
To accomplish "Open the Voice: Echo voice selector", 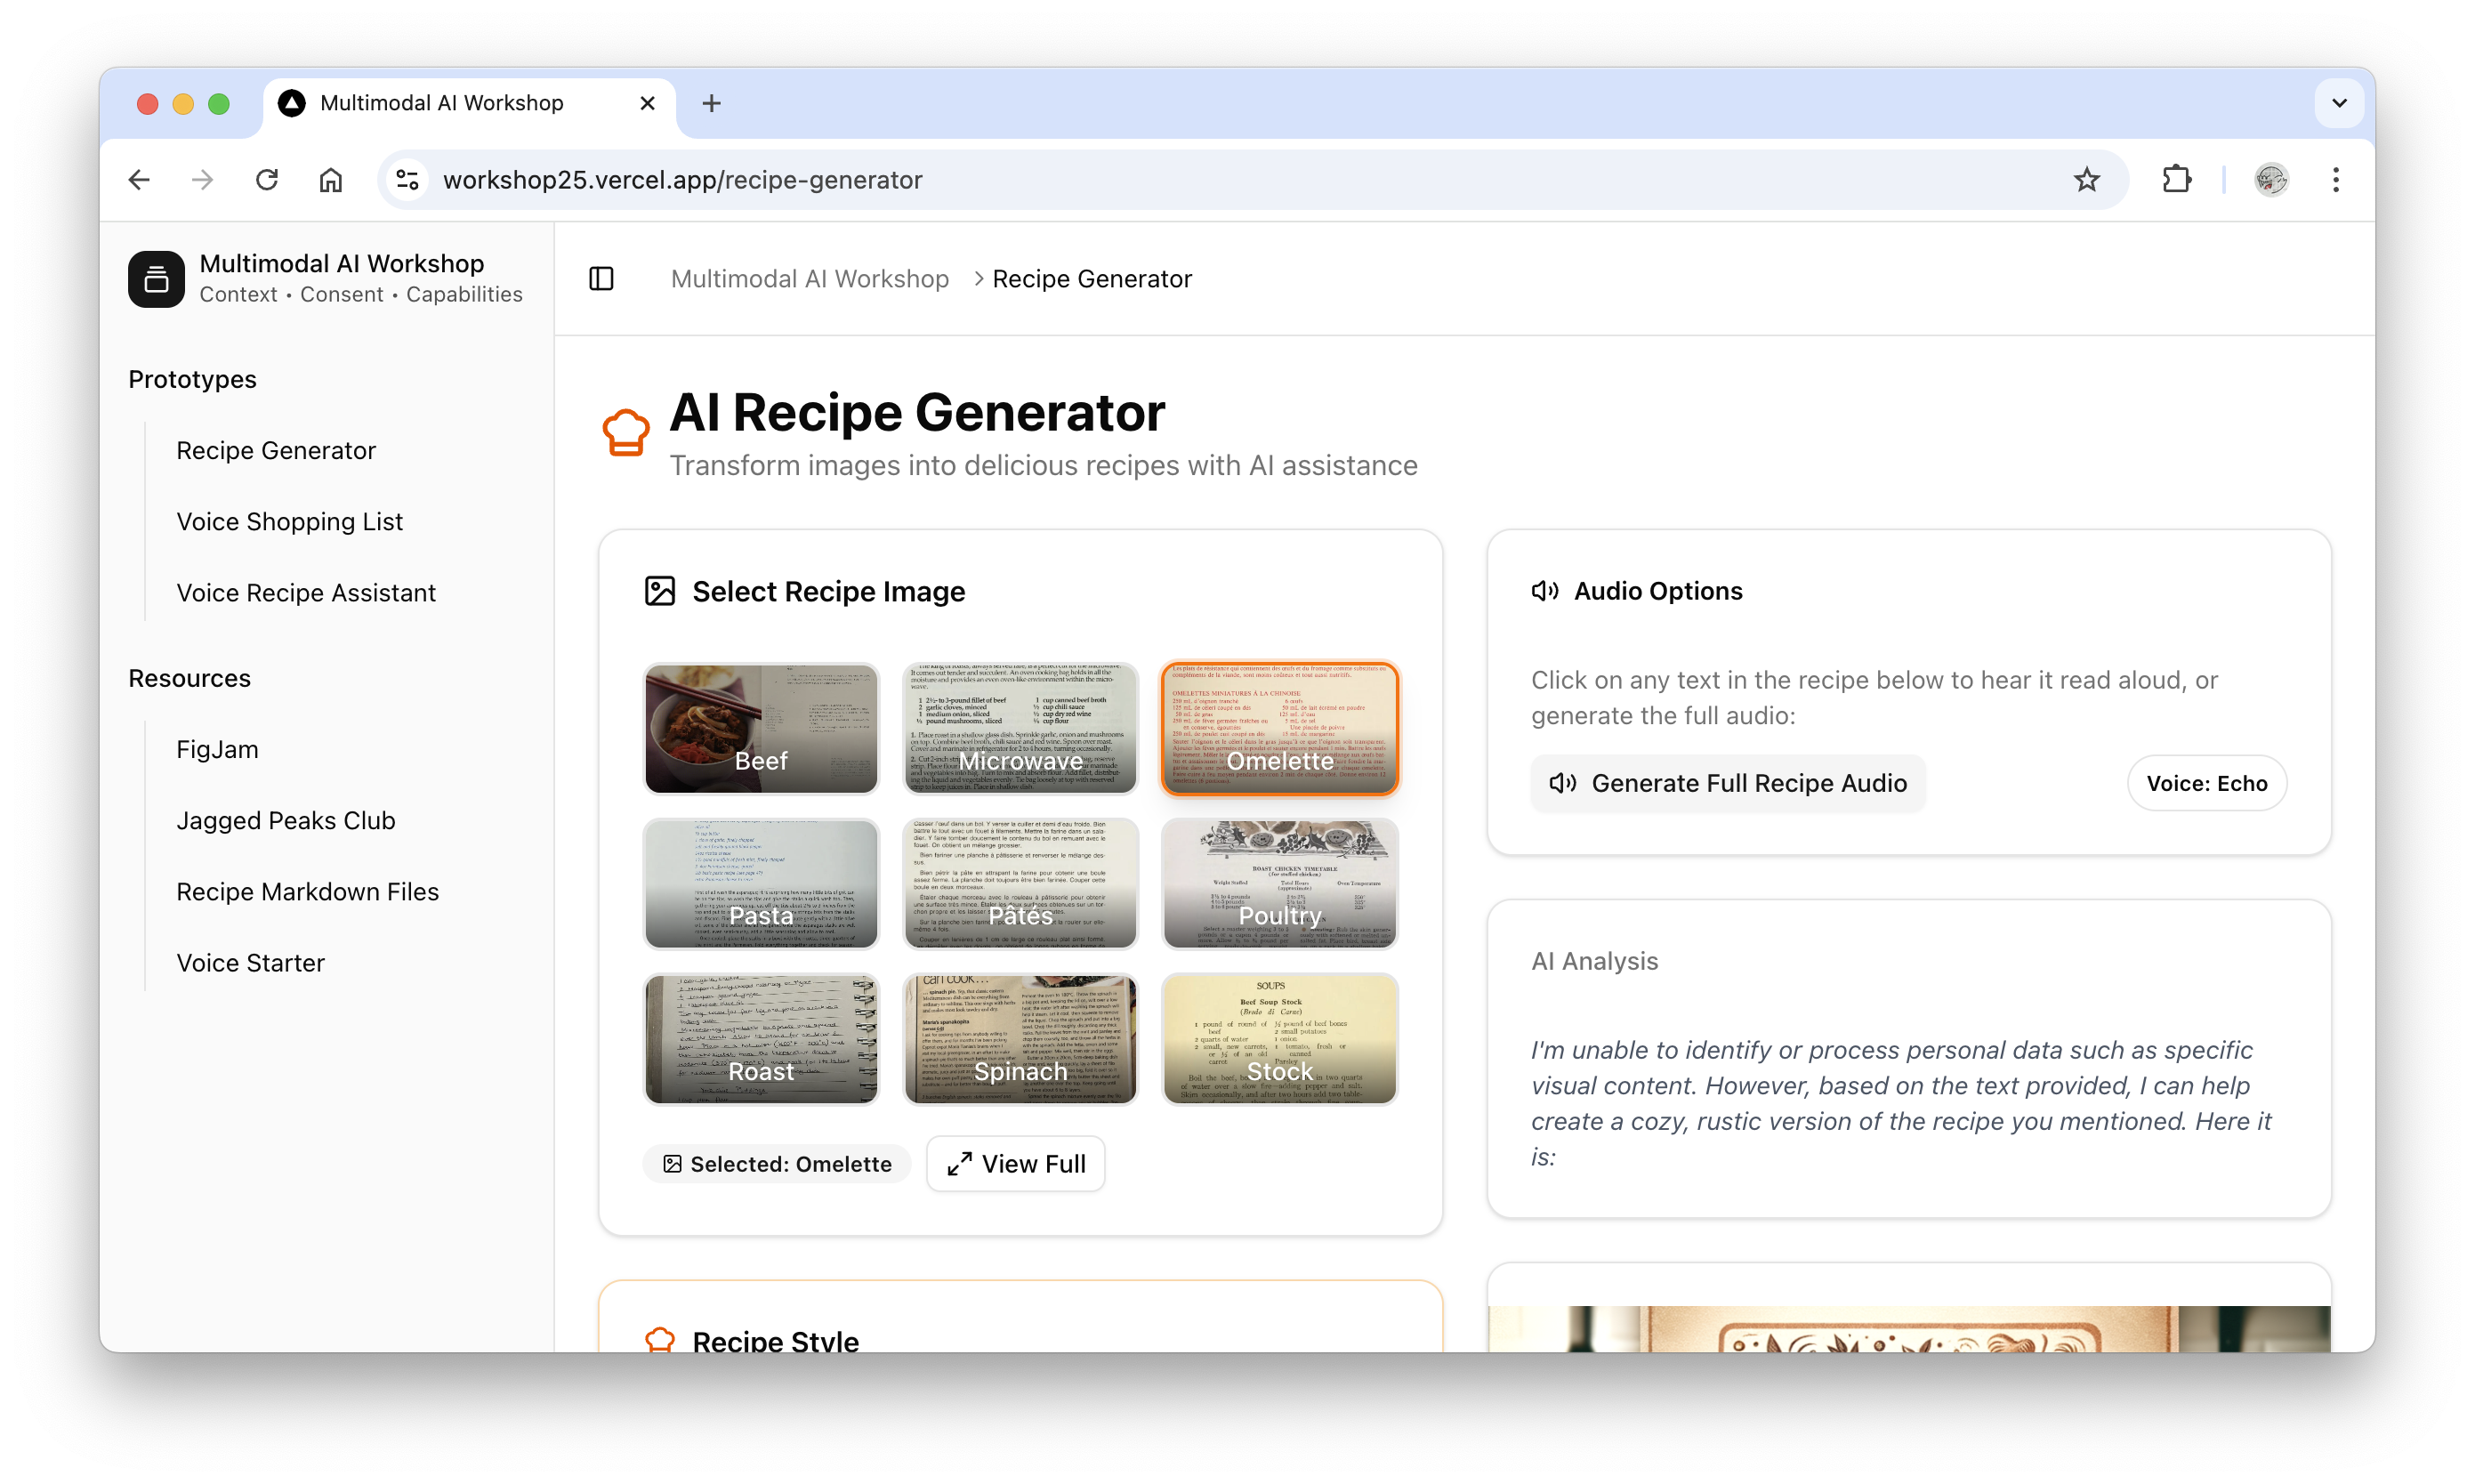I will [2206, 783].
